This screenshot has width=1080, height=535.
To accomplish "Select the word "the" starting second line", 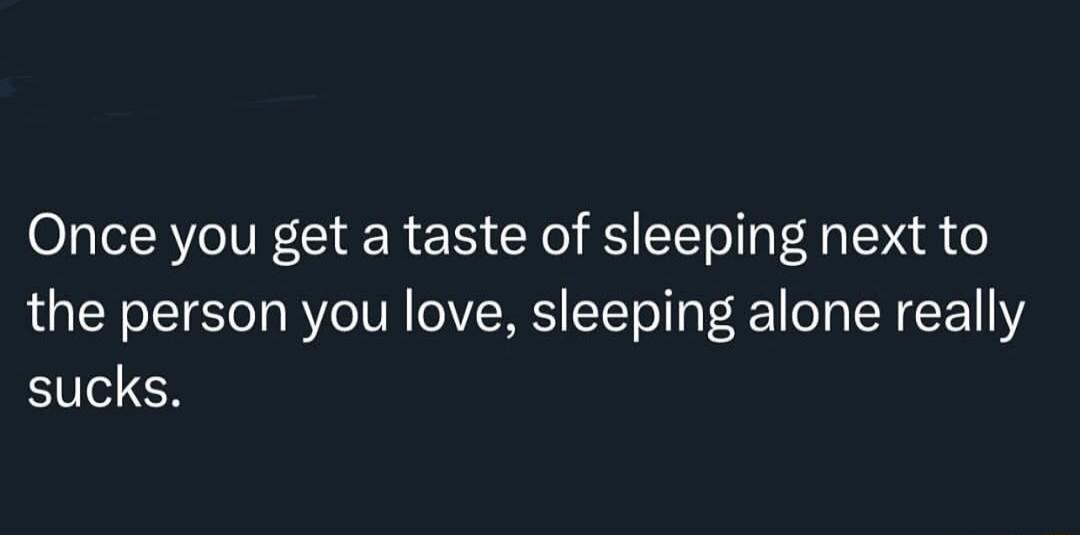I will point(68,313).
